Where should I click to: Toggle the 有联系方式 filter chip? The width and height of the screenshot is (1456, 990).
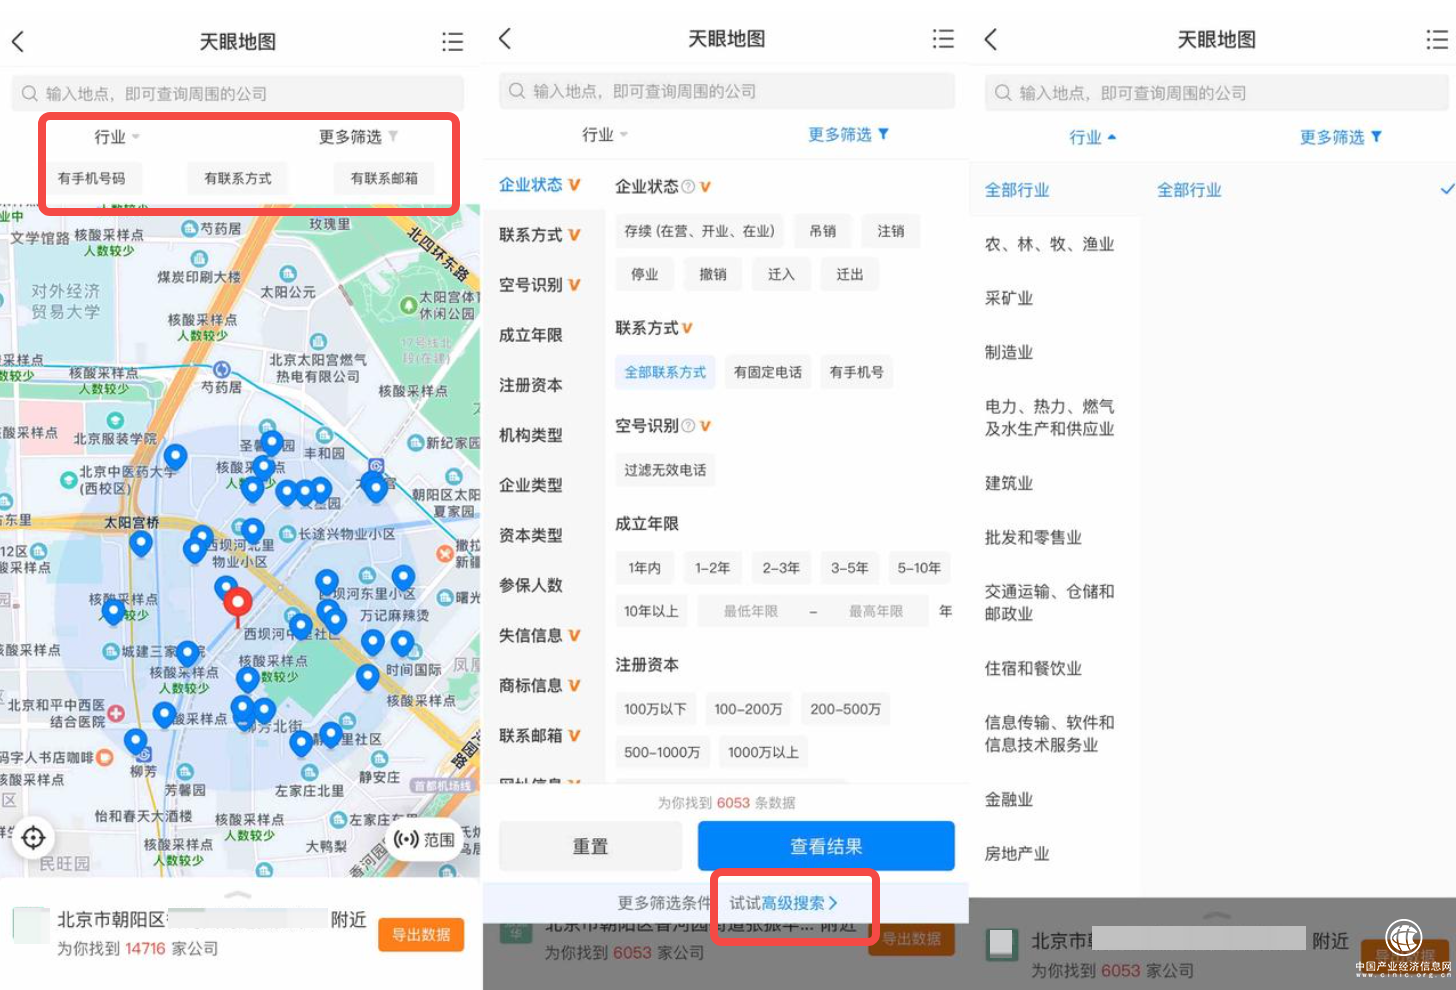coord(237,178)
